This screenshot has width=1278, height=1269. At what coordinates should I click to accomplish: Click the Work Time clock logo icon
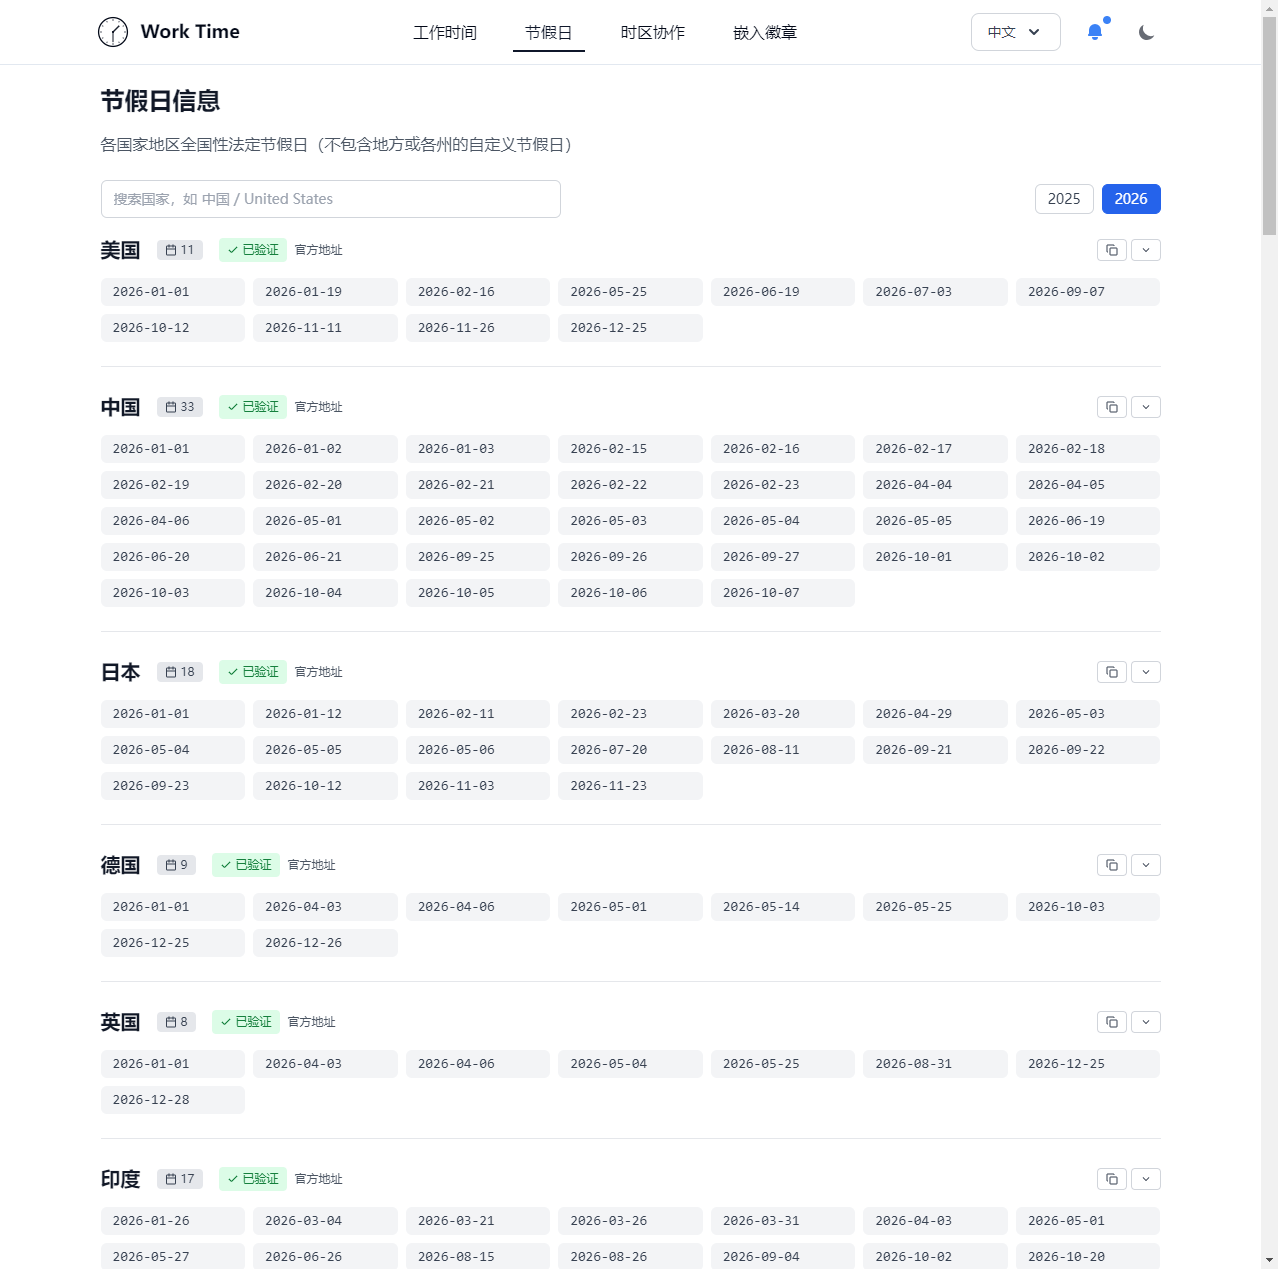pos(113,31)
